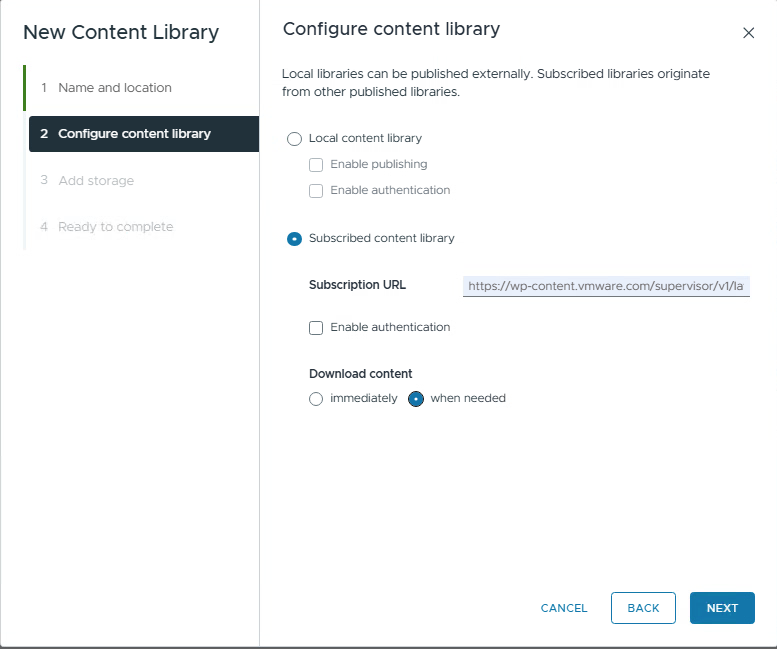Jump to step 3 Add storage
Image resolution: width=777 pixels, height=649 pixels.
tap(95, 181)
